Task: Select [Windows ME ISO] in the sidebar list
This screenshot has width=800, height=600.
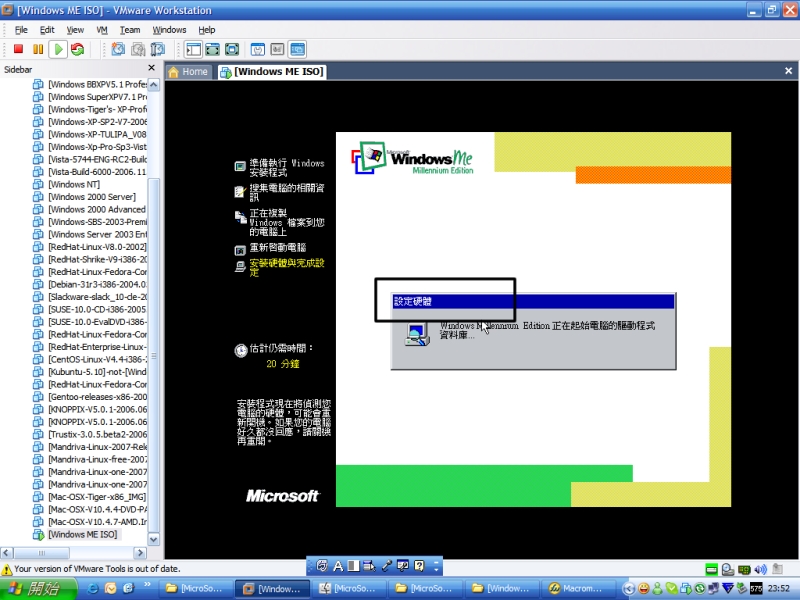Action: pyautogui.click(x=83, y=534)
